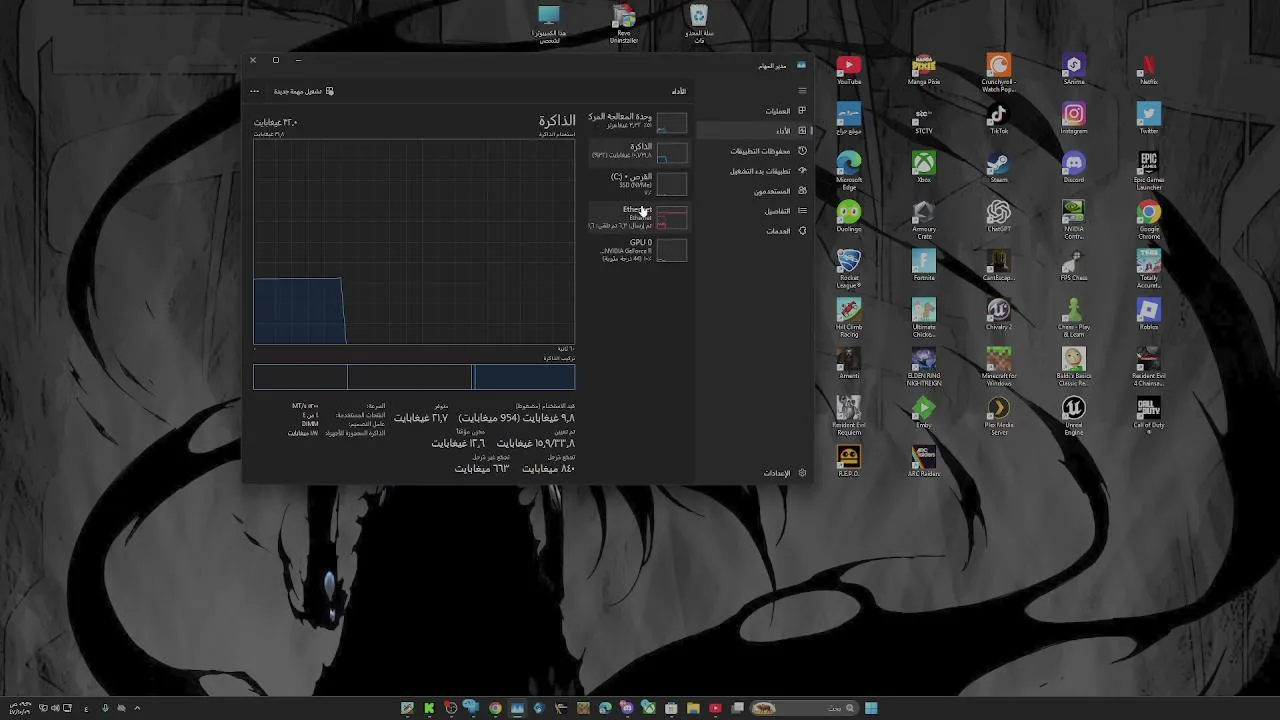Select the Memory performance entry

coord(638,151)
